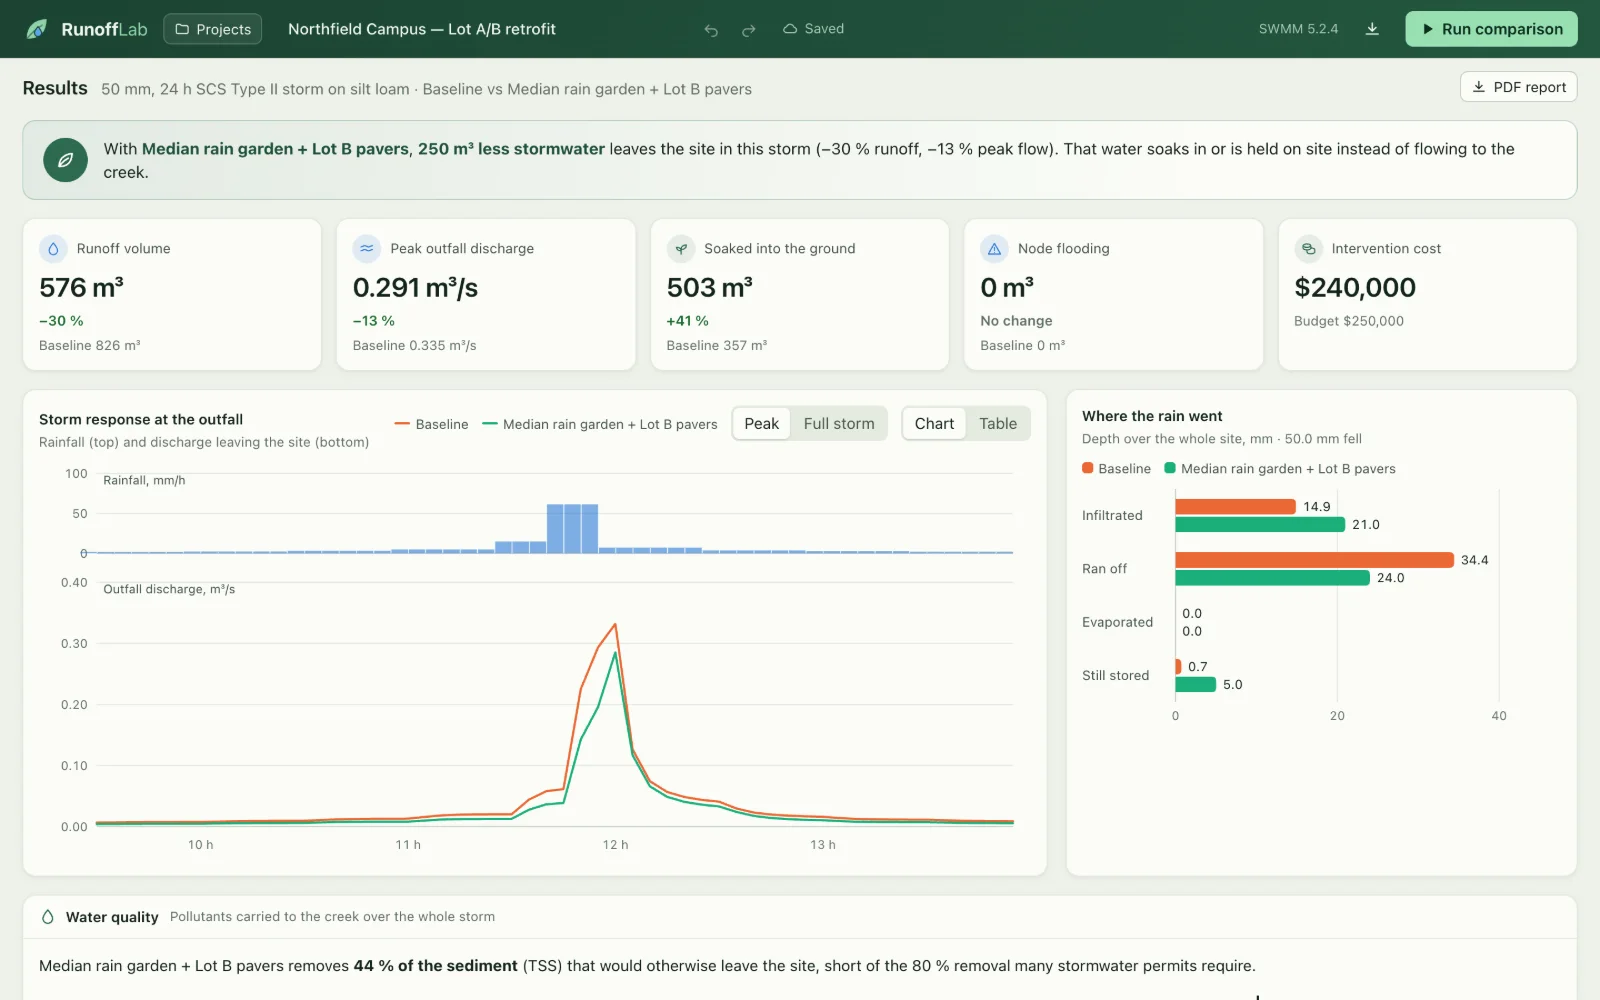Export the PDF report
Image resolution: width=1600 pixels, height=1000 pixels.
pos(1518,87)
